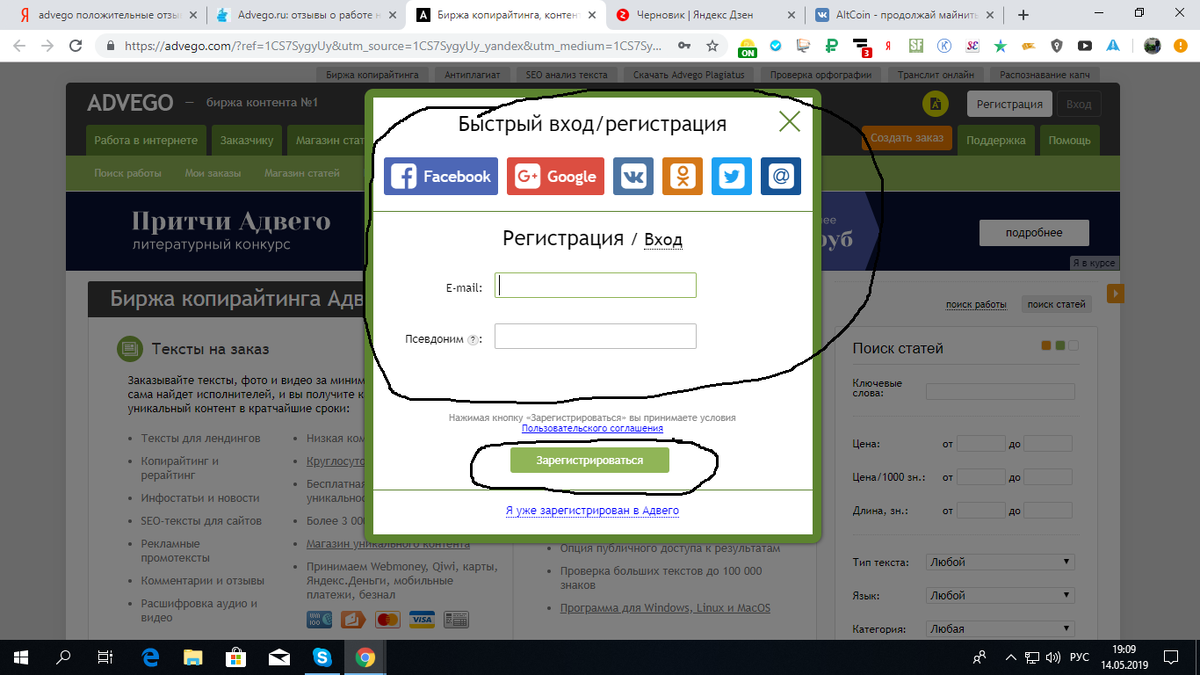This screenshot has height=675, width=1200.
Task: Click the green Зарегистрироваться button
Action: coord(589,460)
